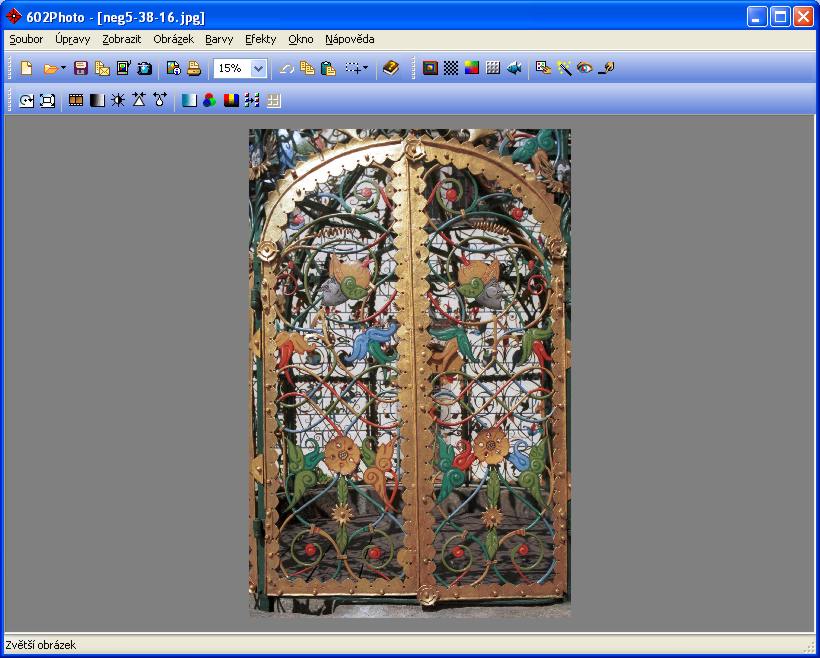820x658 pixels.
Task: Activate the magic wand auto-enhance icon
Action: tap(564, 68)
